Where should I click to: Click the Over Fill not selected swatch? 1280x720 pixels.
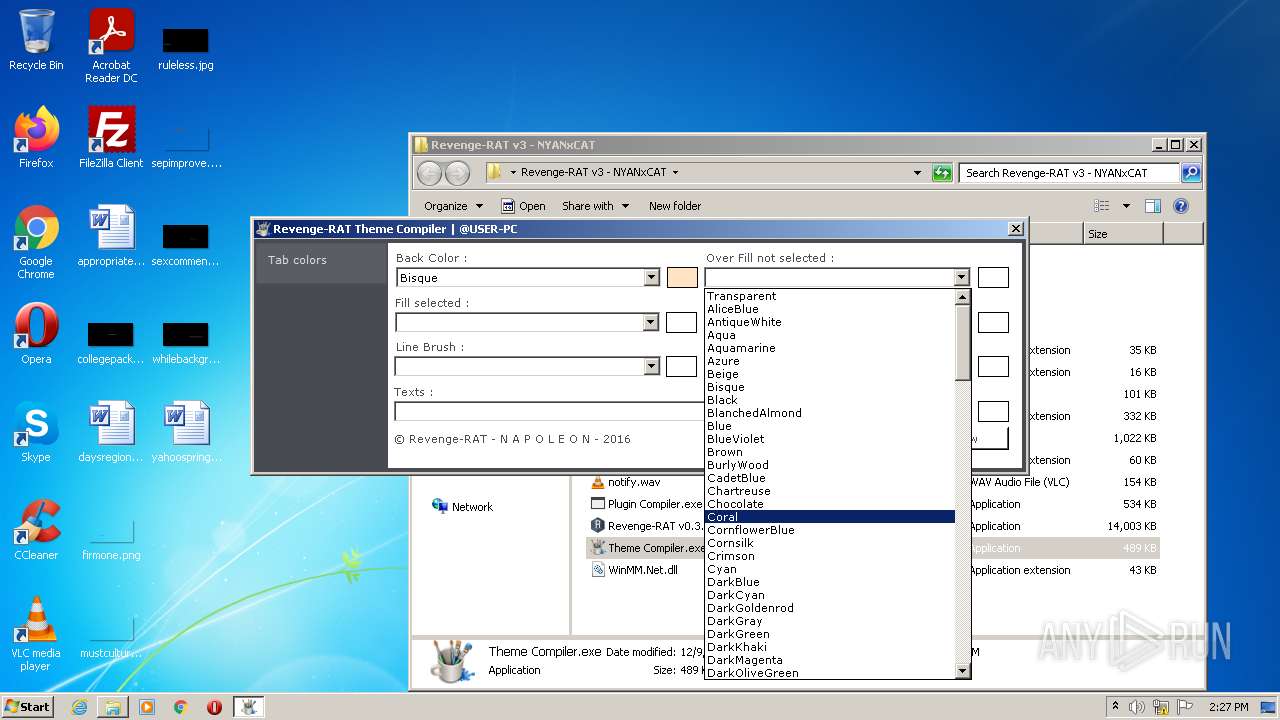(x=993, y=278)
